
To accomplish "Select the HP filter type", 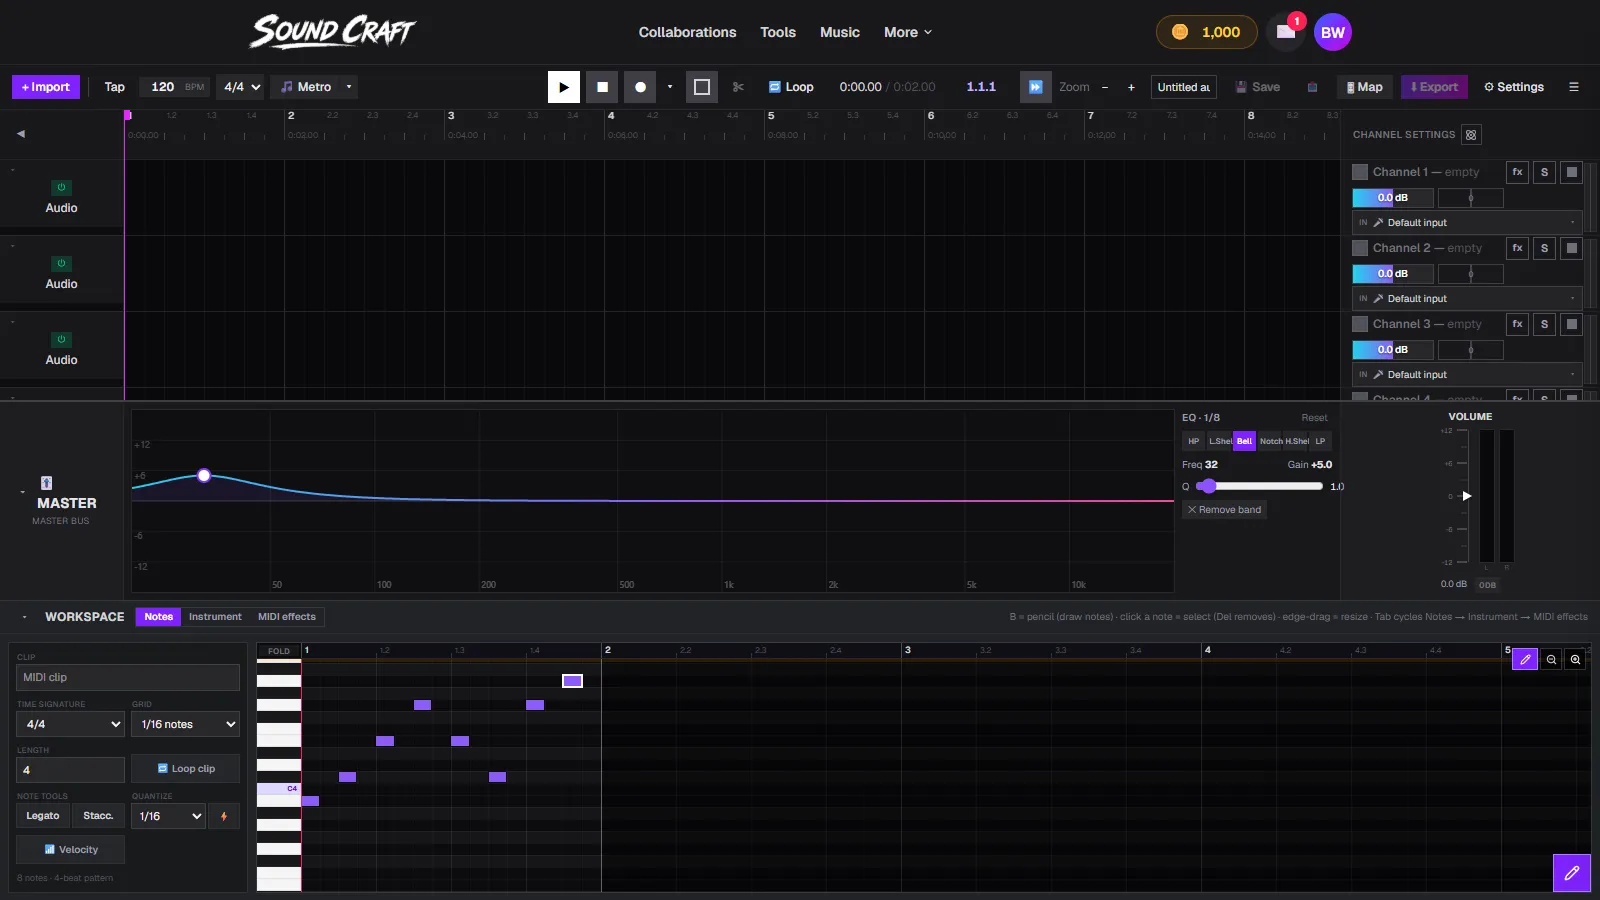I will [1194, 441].
